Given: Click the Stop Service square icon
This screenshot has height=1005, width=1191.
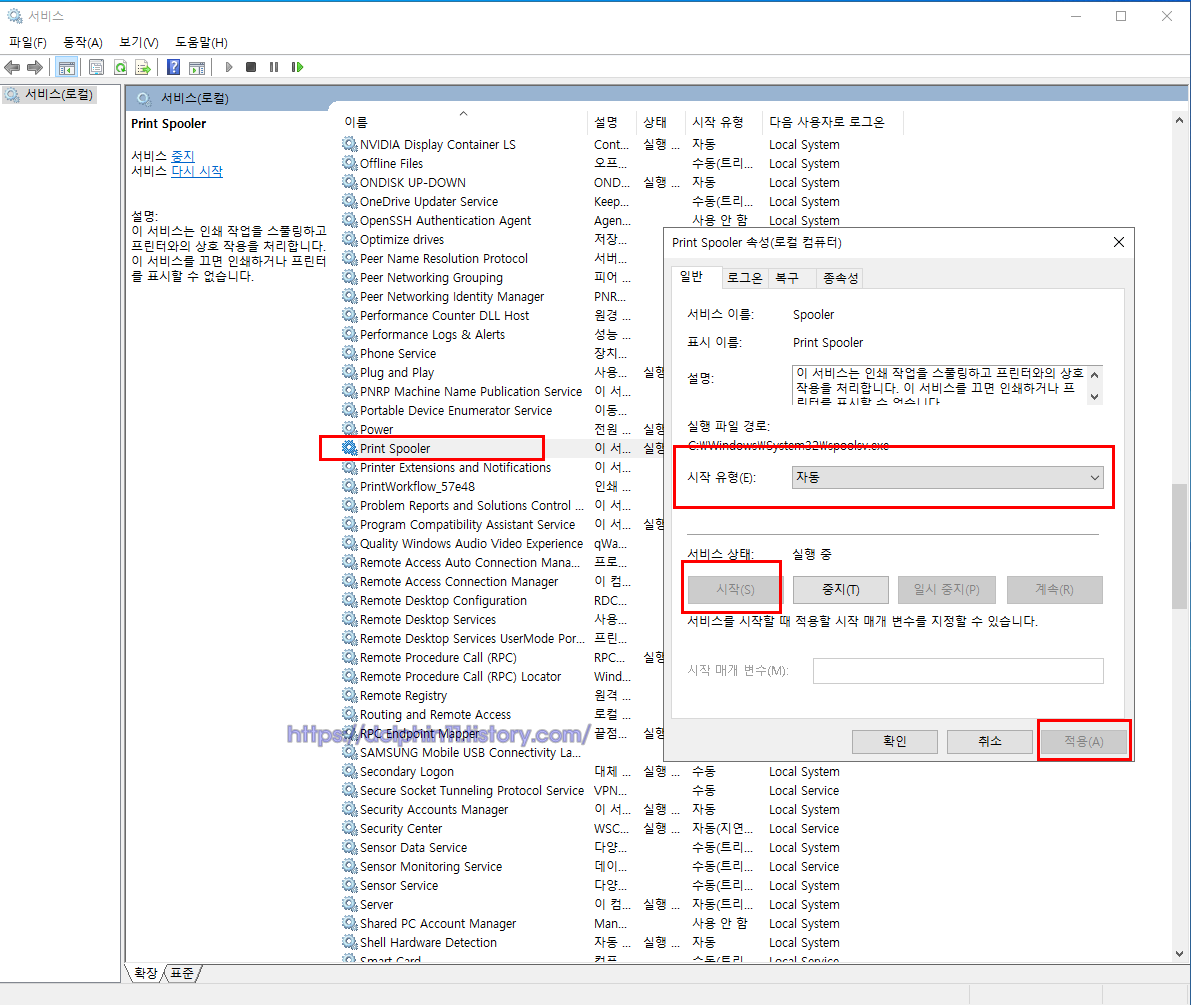Looking at the screenshot, I should point(251,68).
